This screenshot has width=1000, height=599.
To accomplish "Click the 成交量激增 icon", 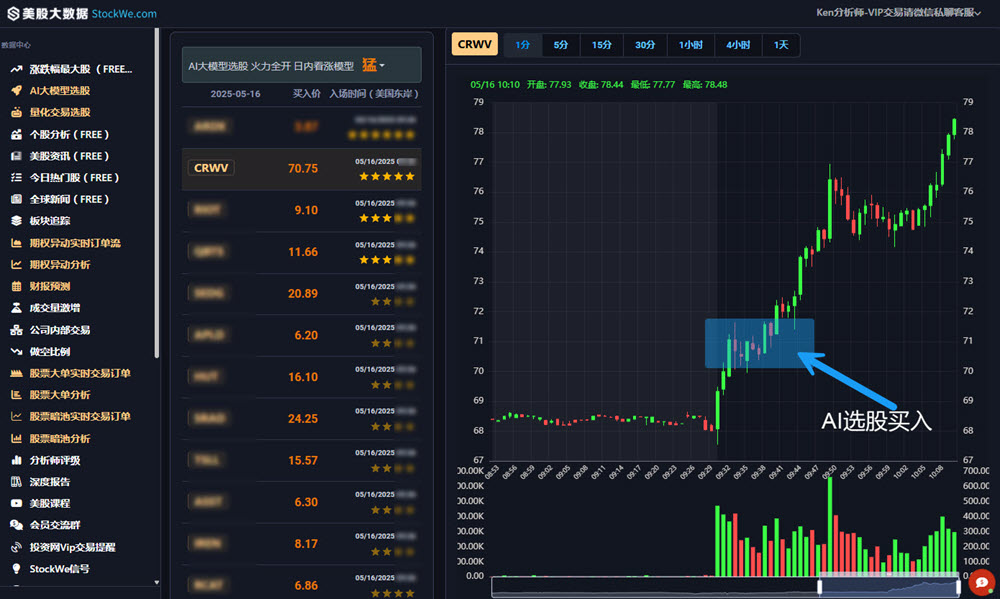I will [16, 307].
